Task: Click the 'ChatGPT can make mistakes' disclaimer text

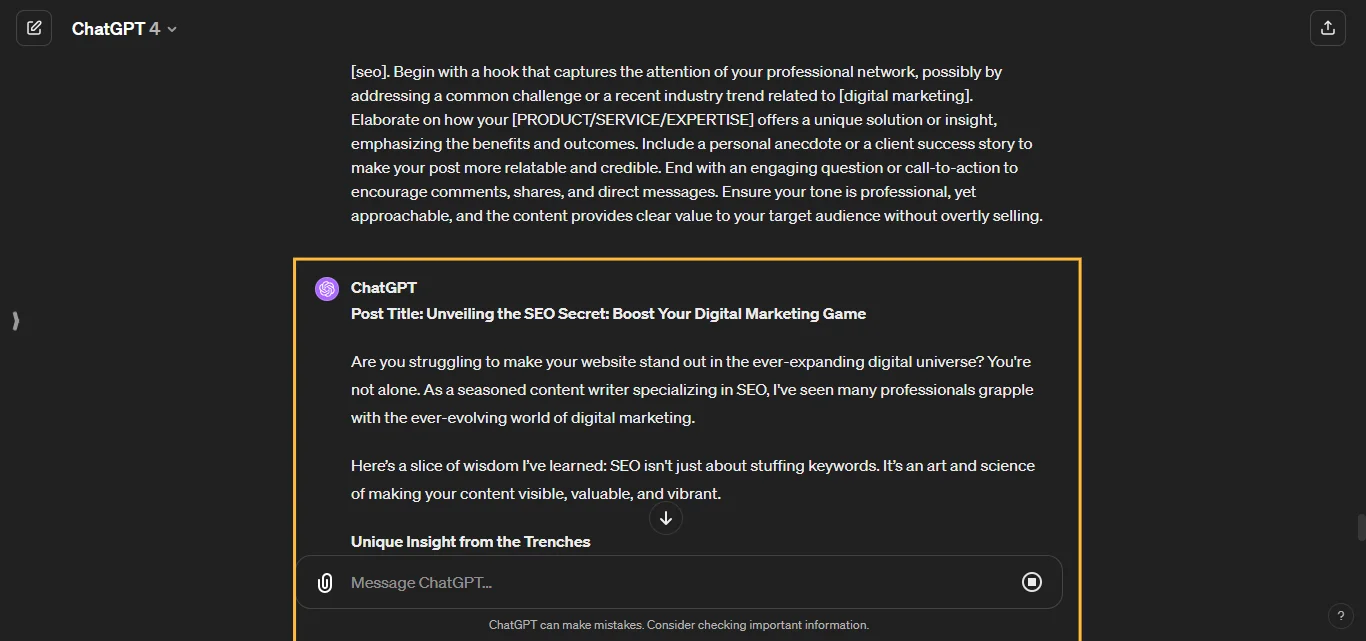Action: (x=679, y=624)
